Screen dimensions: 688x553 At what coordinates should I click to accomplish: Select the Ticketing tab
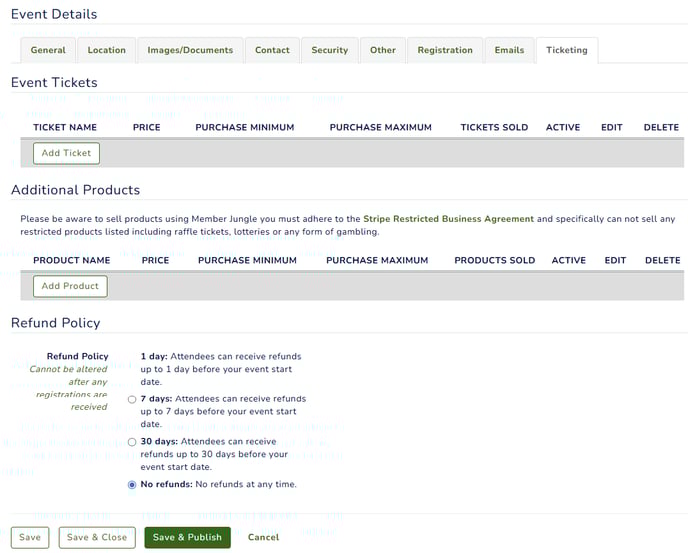[x=567, y=50]
